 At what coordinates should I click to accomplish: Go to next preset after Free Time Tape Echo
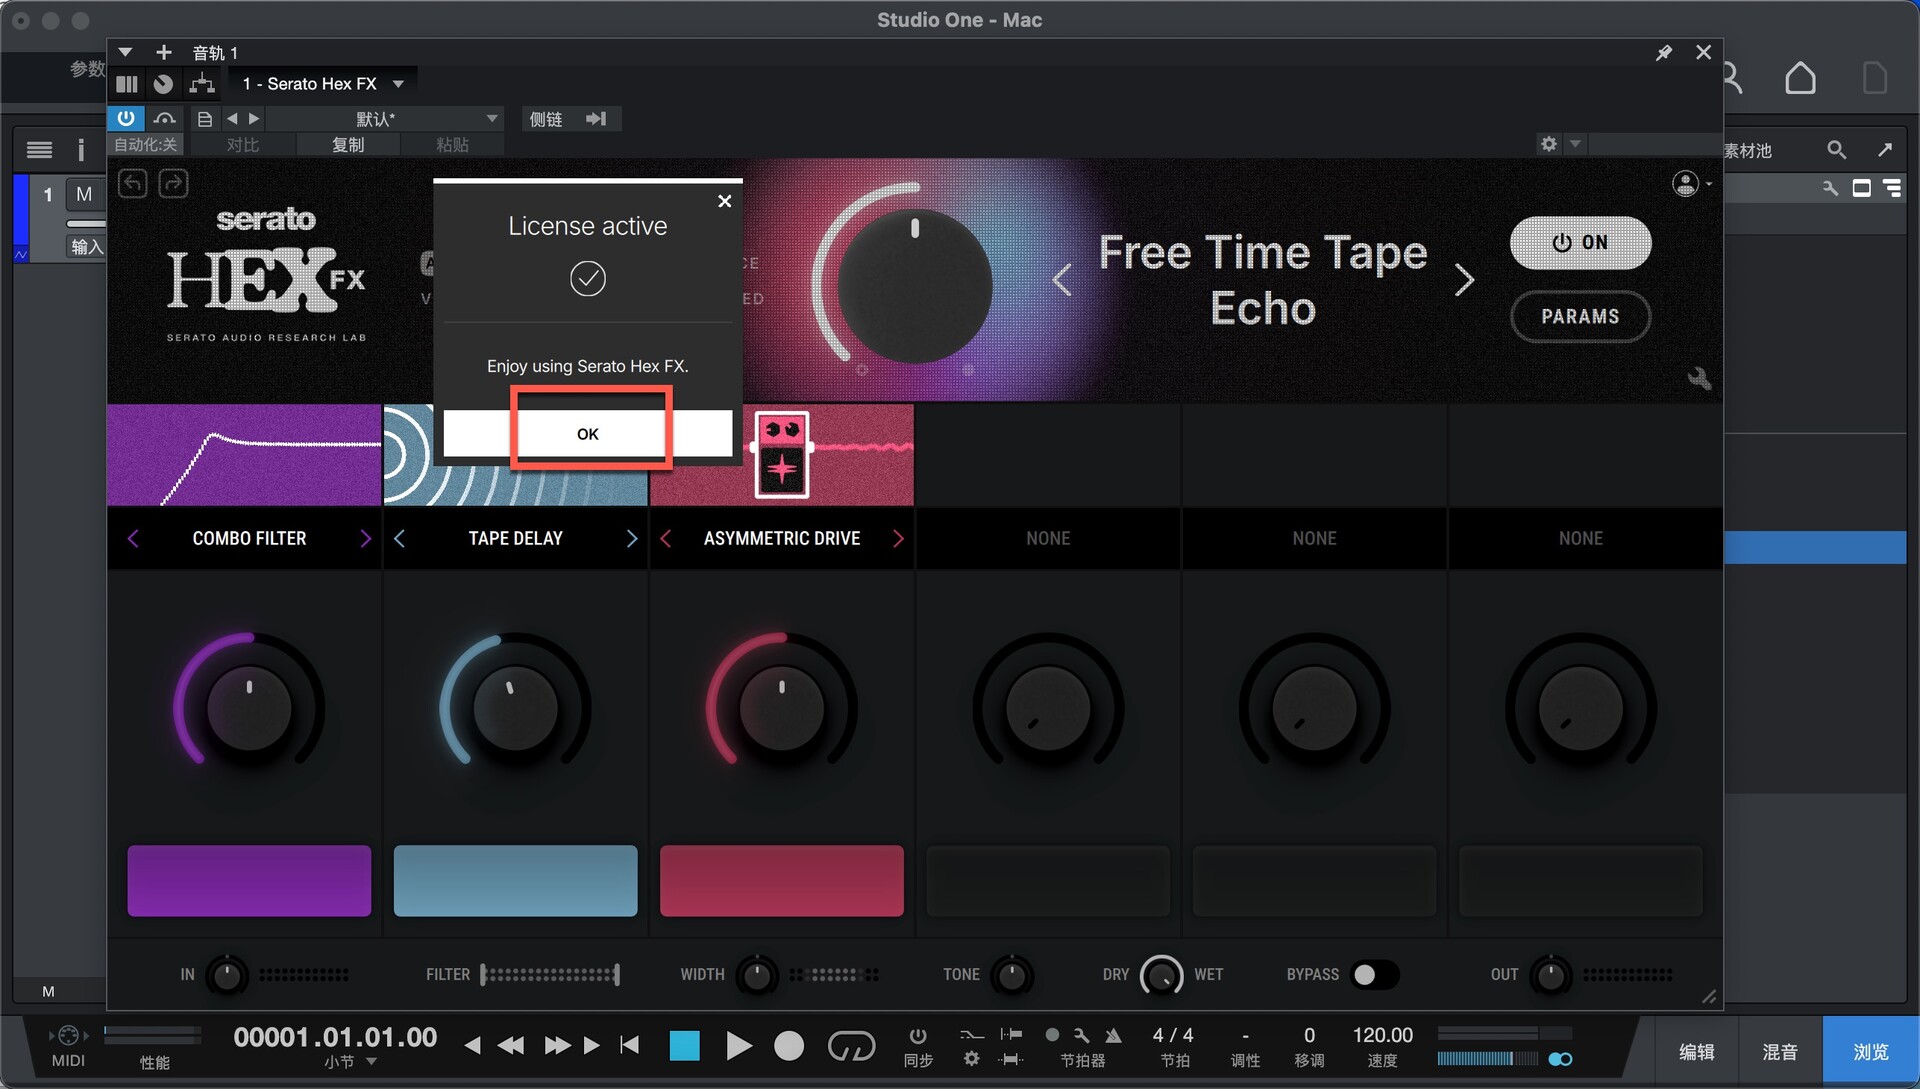[1463, 280]
